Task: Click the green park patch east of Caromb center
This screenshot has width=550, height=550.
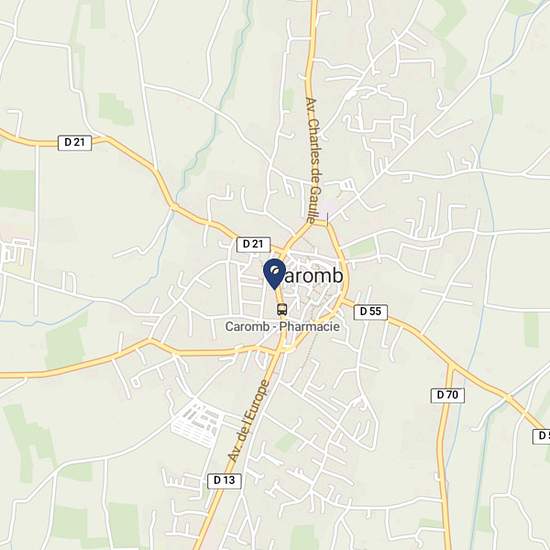Action: click(x=362, y=248)
